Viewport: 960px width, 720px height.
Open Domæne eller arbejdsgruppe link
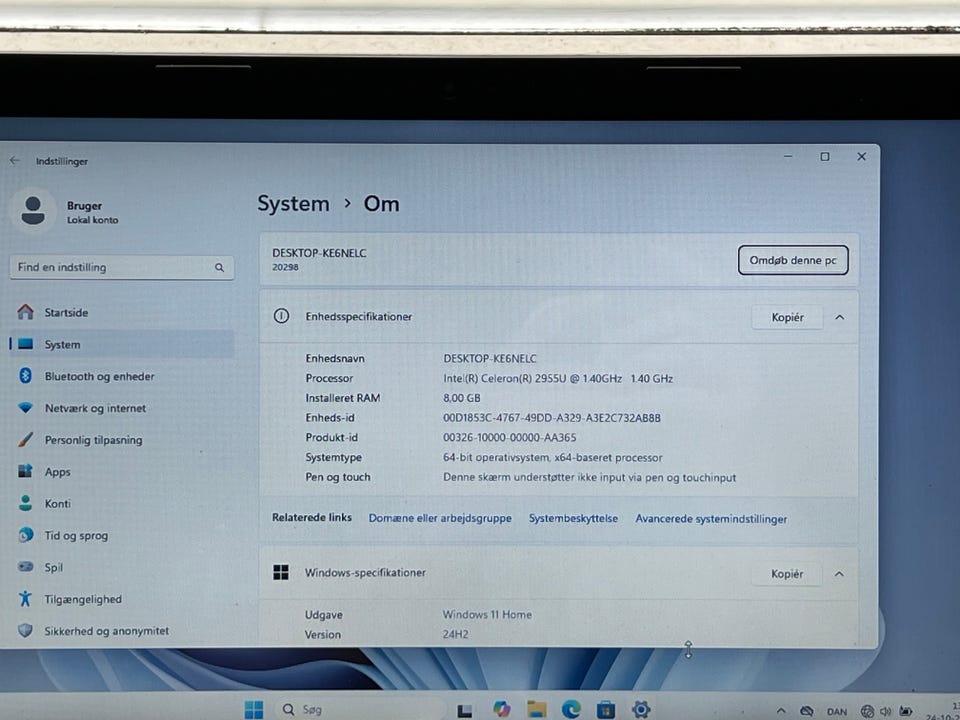click(440, 518)
